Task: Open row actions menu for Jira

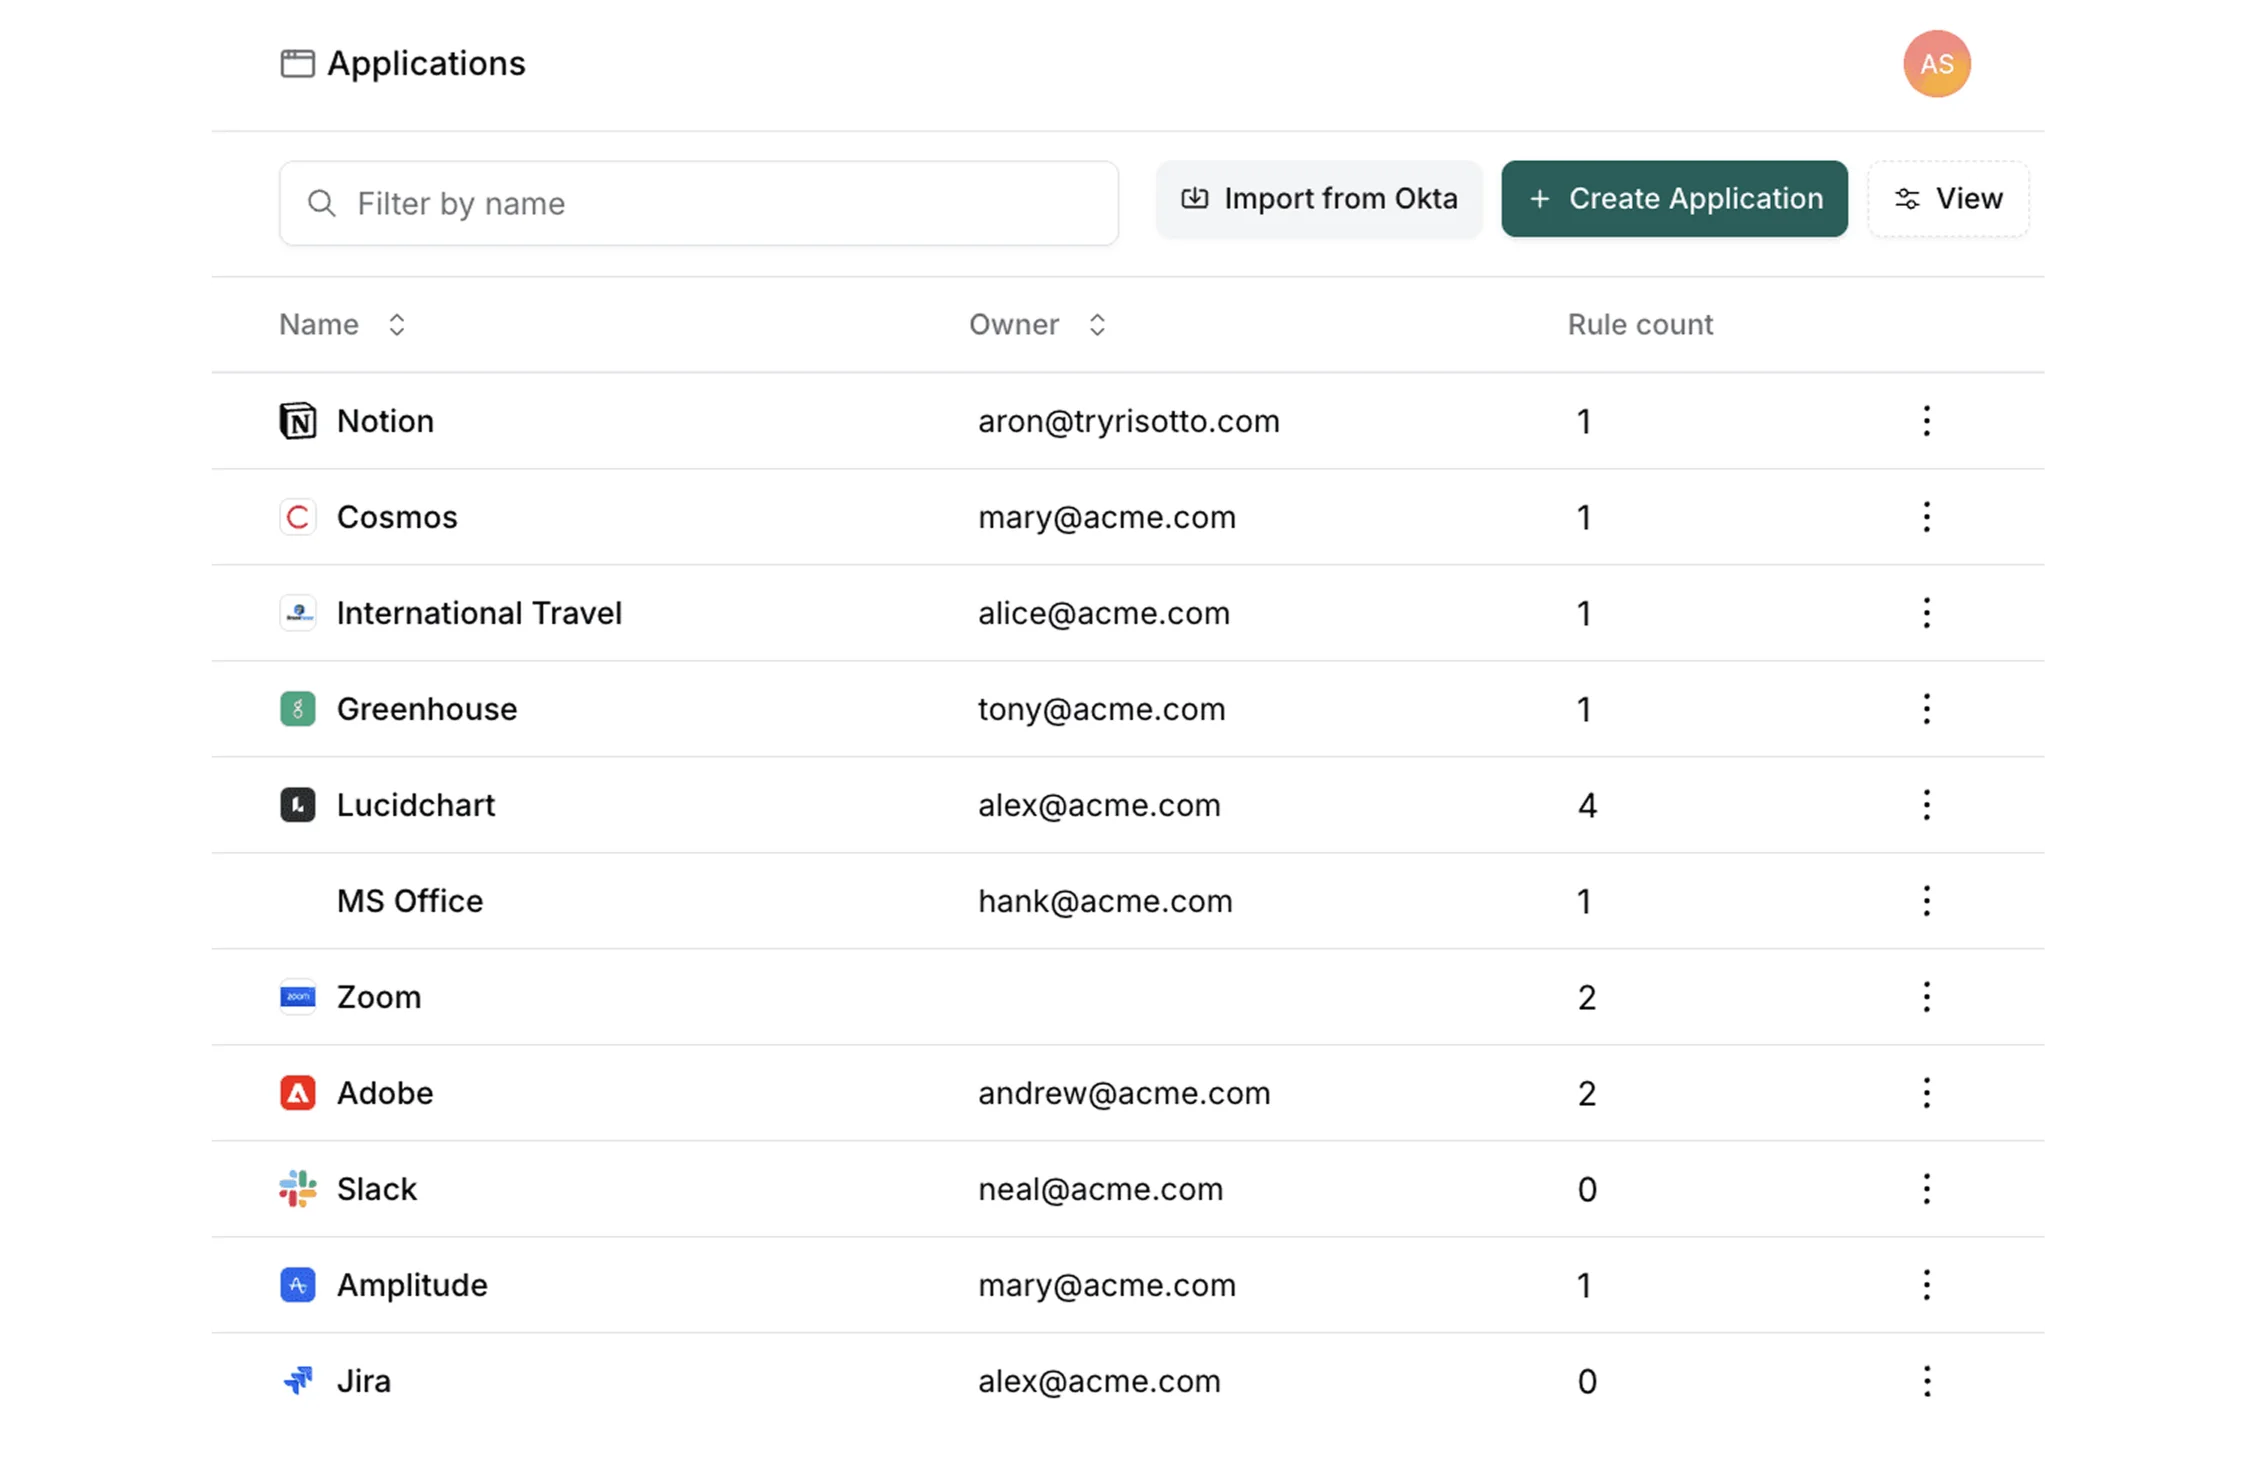Action: click(1926, 1381)
